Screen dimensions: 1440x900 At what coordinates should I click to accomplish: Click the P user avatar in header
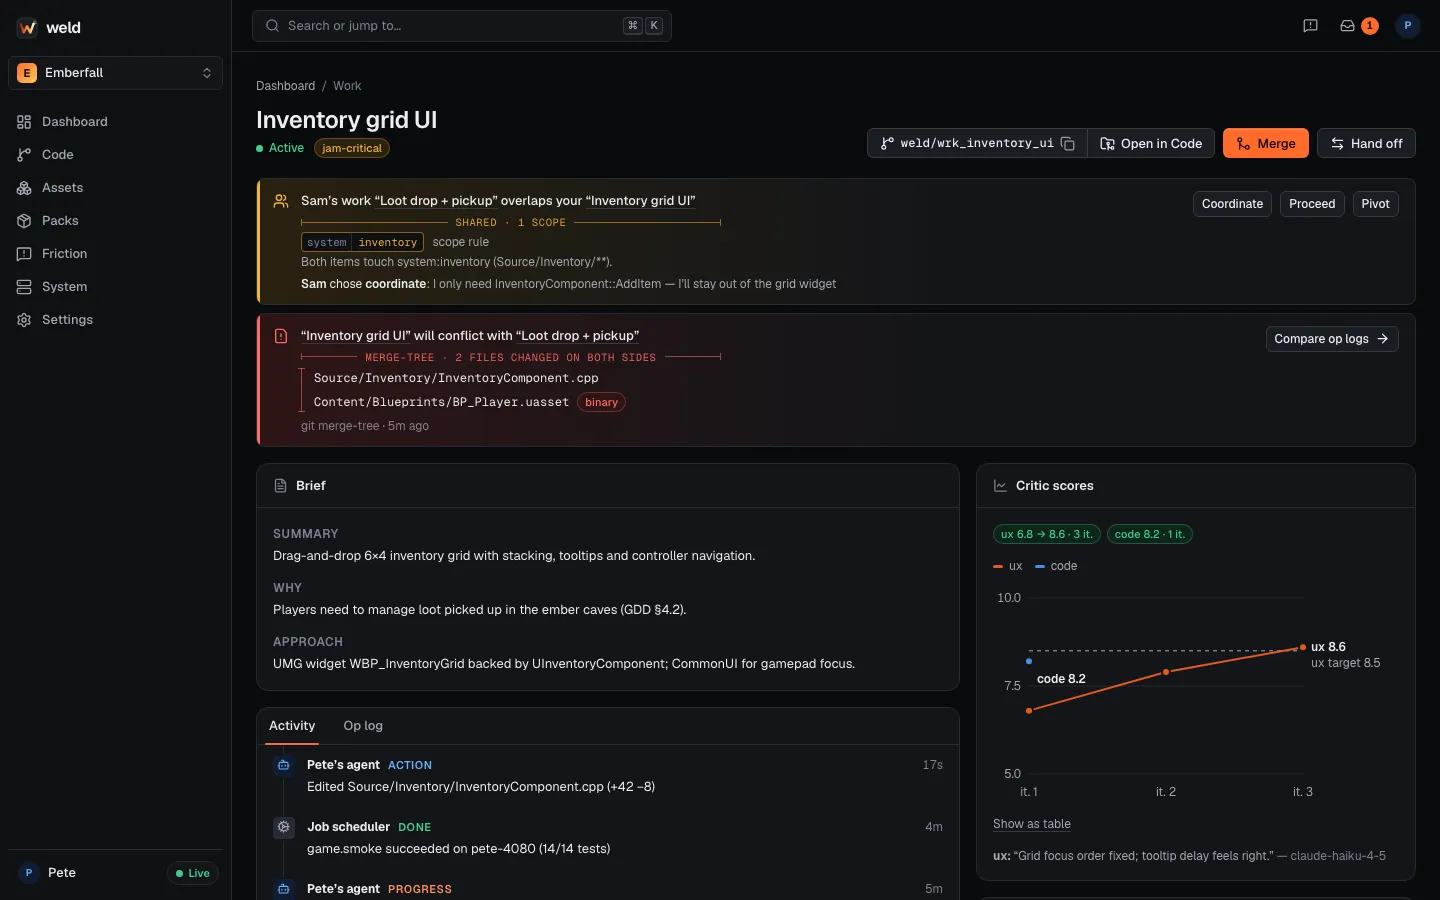(x=1407, y=26)
